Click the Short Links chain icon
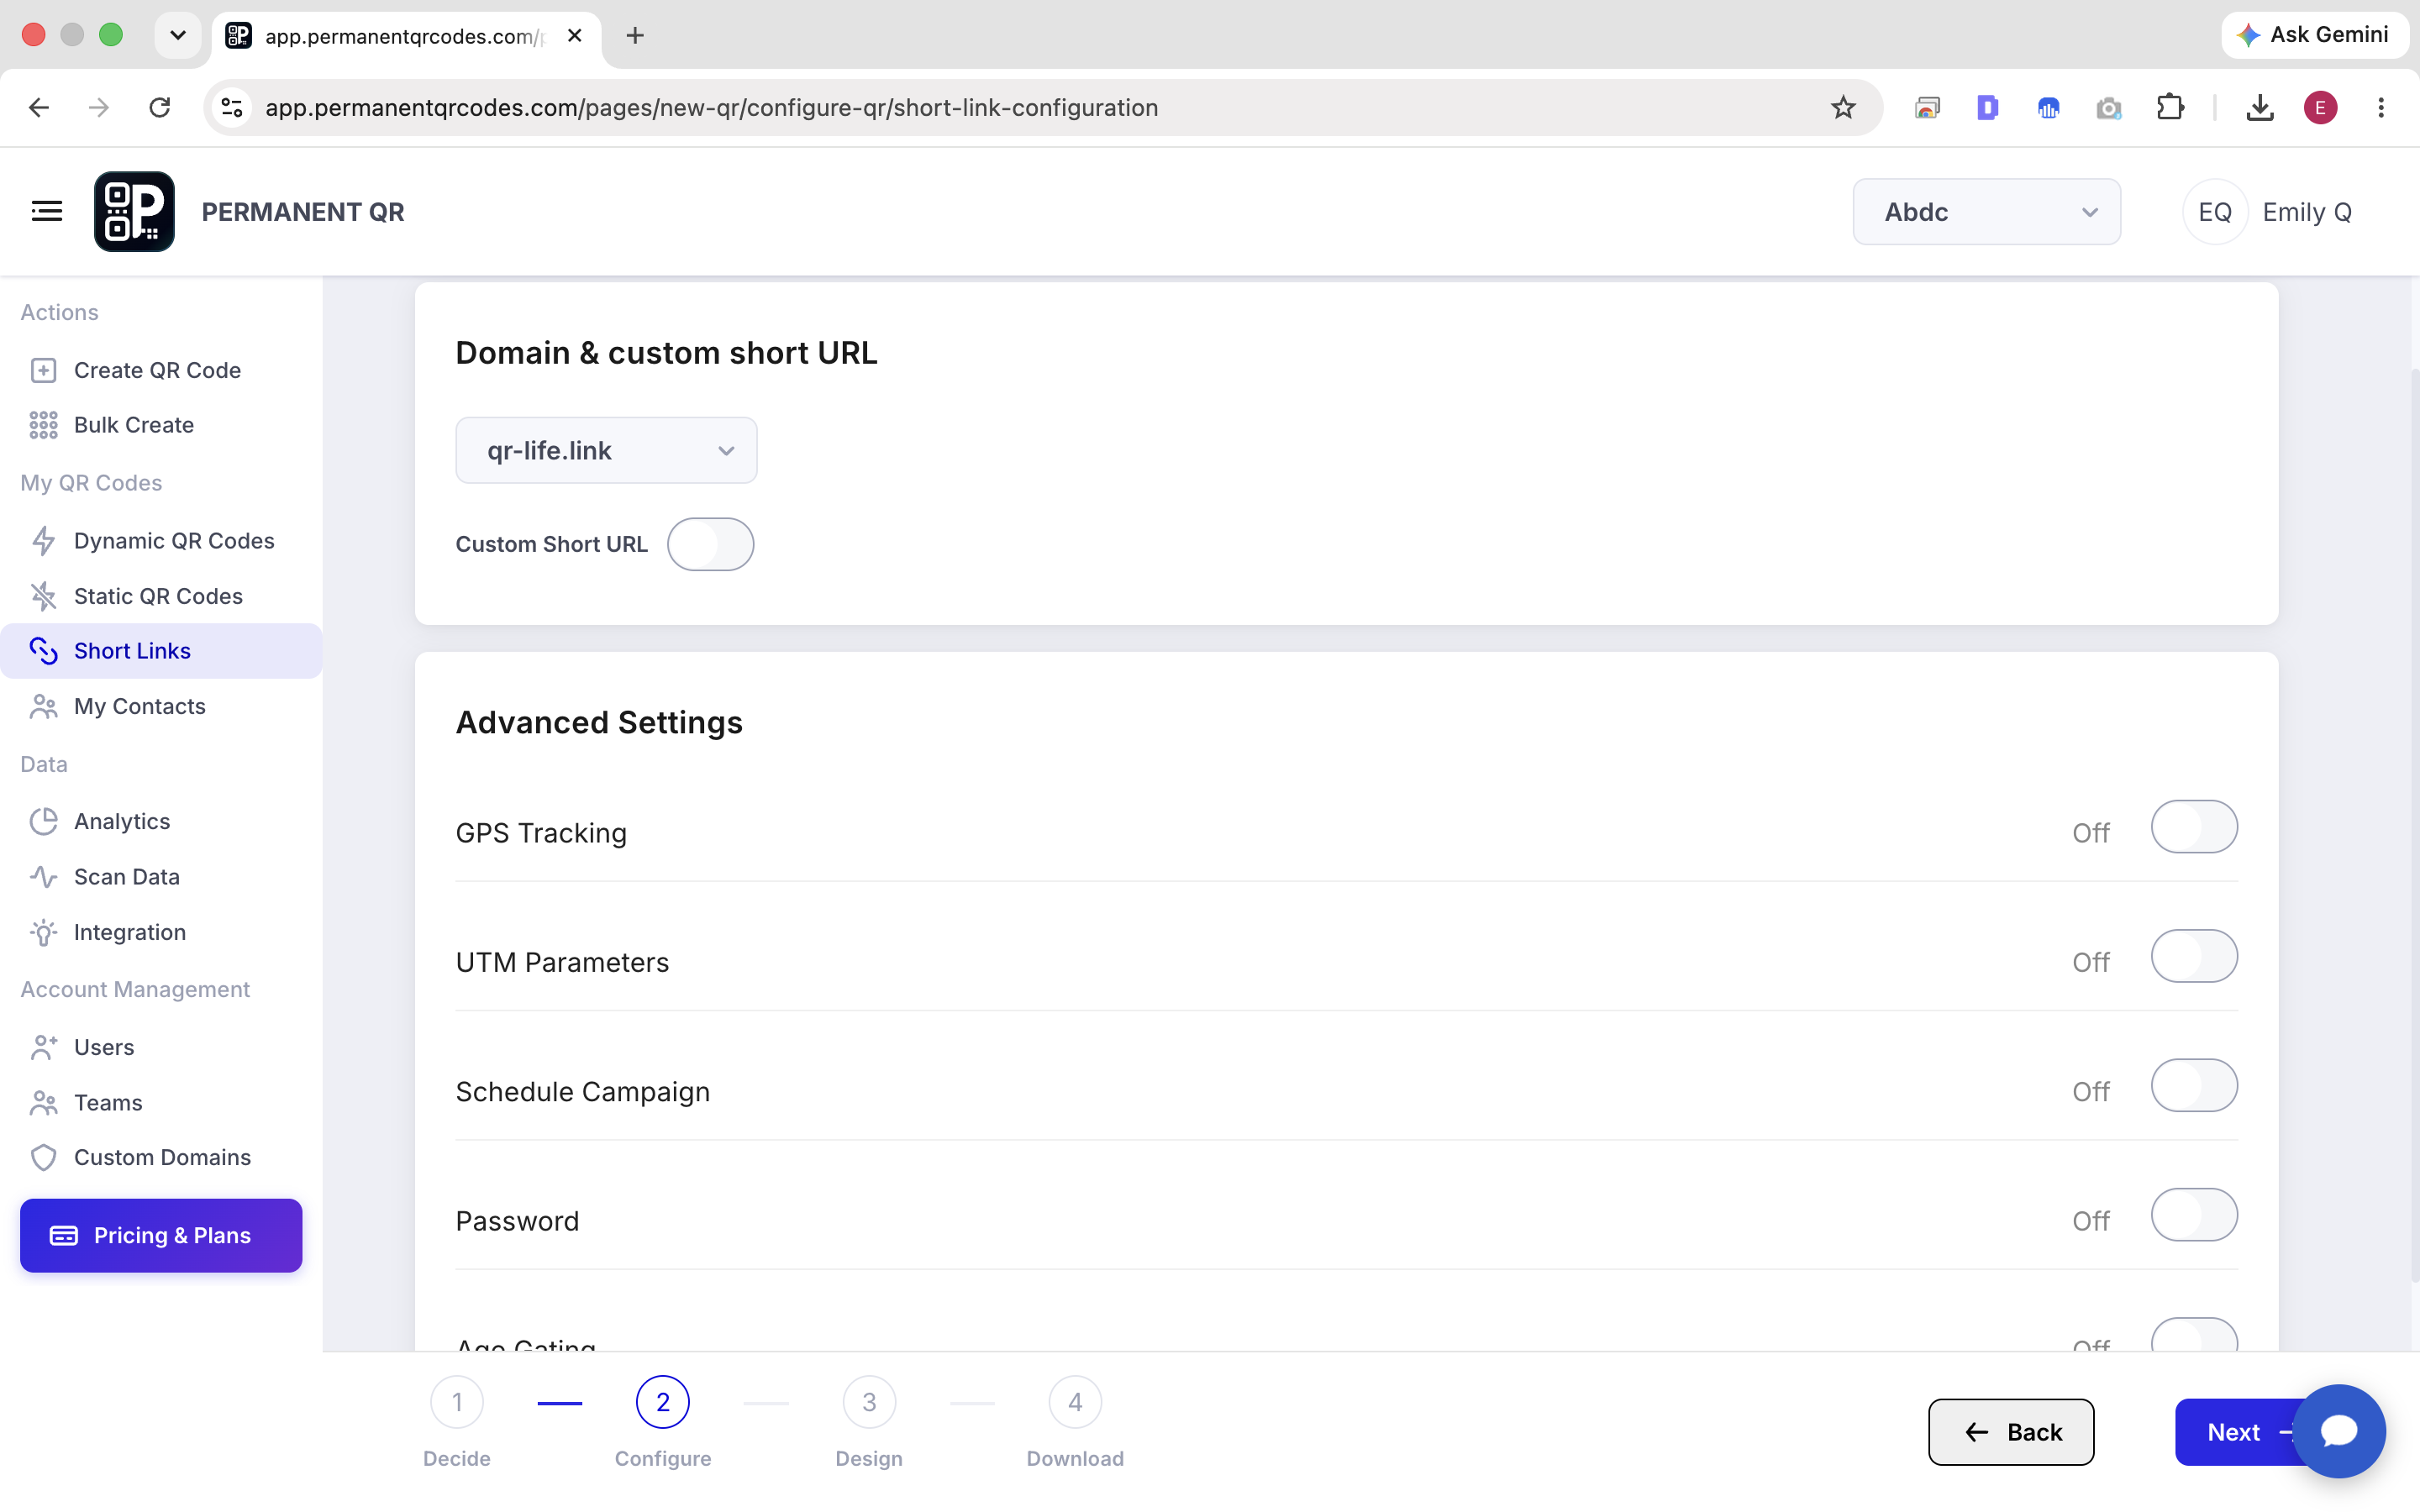This screenshot has width=2420, height=1512. pyautogui.click(x=43, y=651)
